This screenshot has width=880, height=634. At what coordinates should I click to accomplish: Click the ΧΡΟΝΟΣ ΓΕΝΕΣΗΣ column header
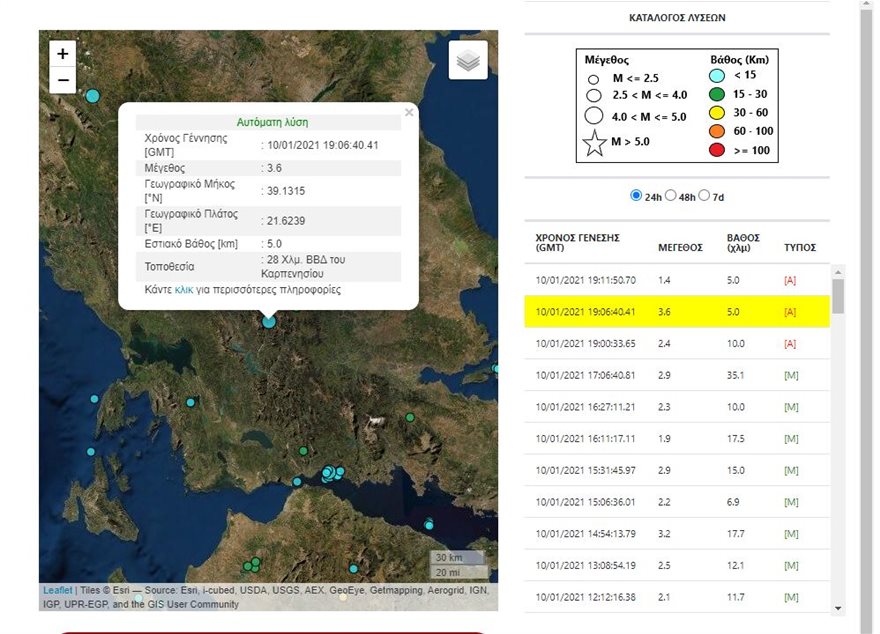[578, 242]
